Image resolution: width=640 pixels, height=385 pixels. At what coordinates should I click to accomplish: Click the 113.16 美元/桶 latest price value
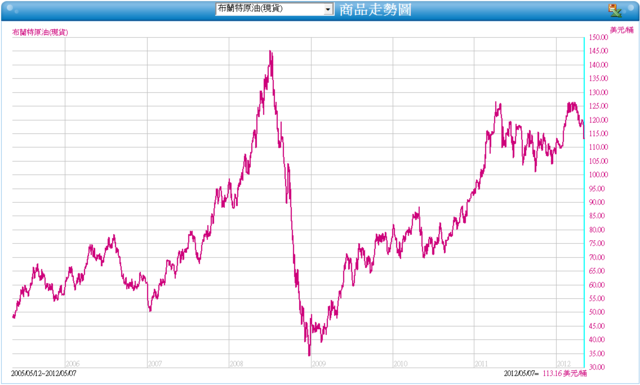click(564, 374)
